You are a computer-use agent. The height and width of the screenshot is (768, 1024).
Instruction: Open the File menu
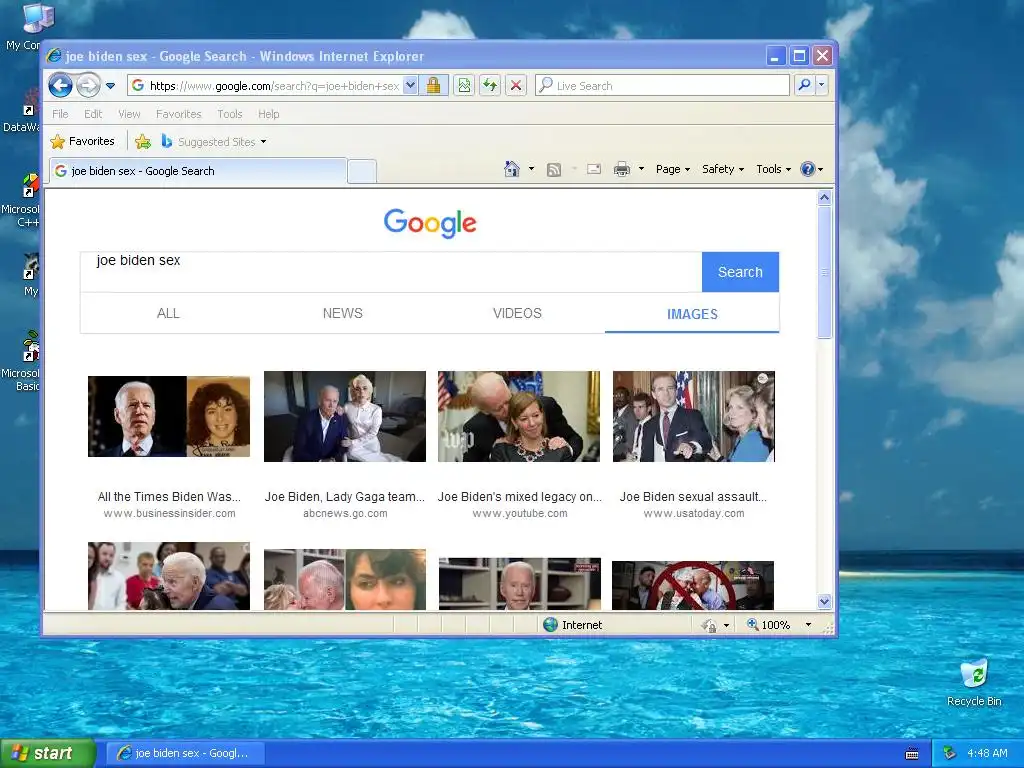coord(60,114)
